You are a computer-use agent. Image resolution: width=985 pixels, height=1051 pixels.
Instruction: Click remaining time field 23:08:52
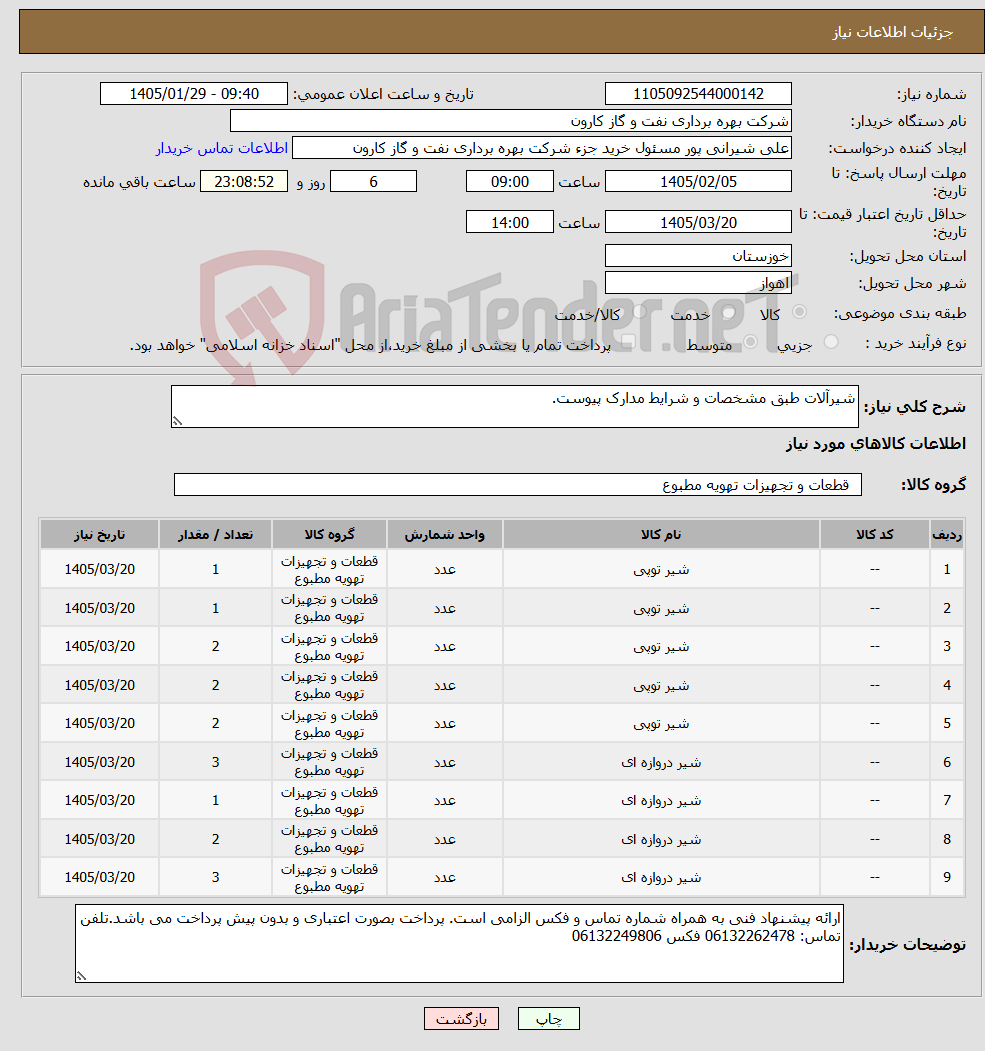coord(244,182)
